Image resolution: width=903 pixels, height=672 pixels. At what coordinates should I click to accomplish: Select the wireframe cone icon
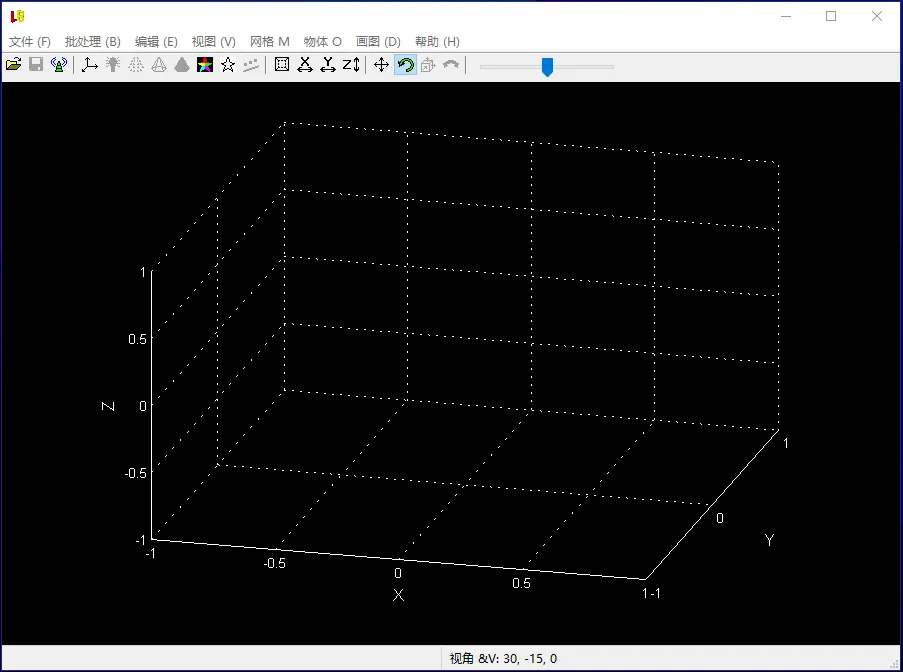(159, 64)
